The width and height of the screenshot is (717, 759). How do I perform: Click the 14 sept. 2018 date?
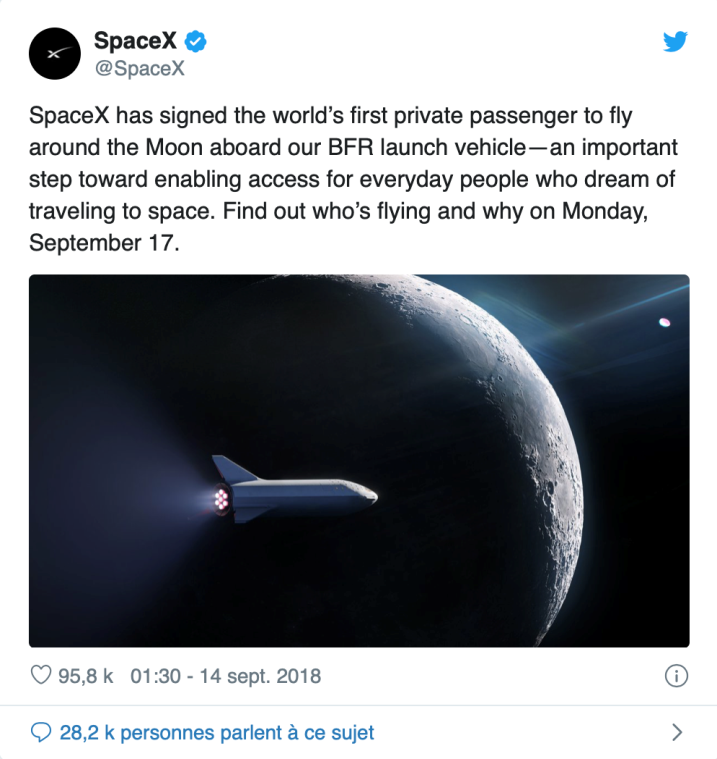(x=260, y=676)
